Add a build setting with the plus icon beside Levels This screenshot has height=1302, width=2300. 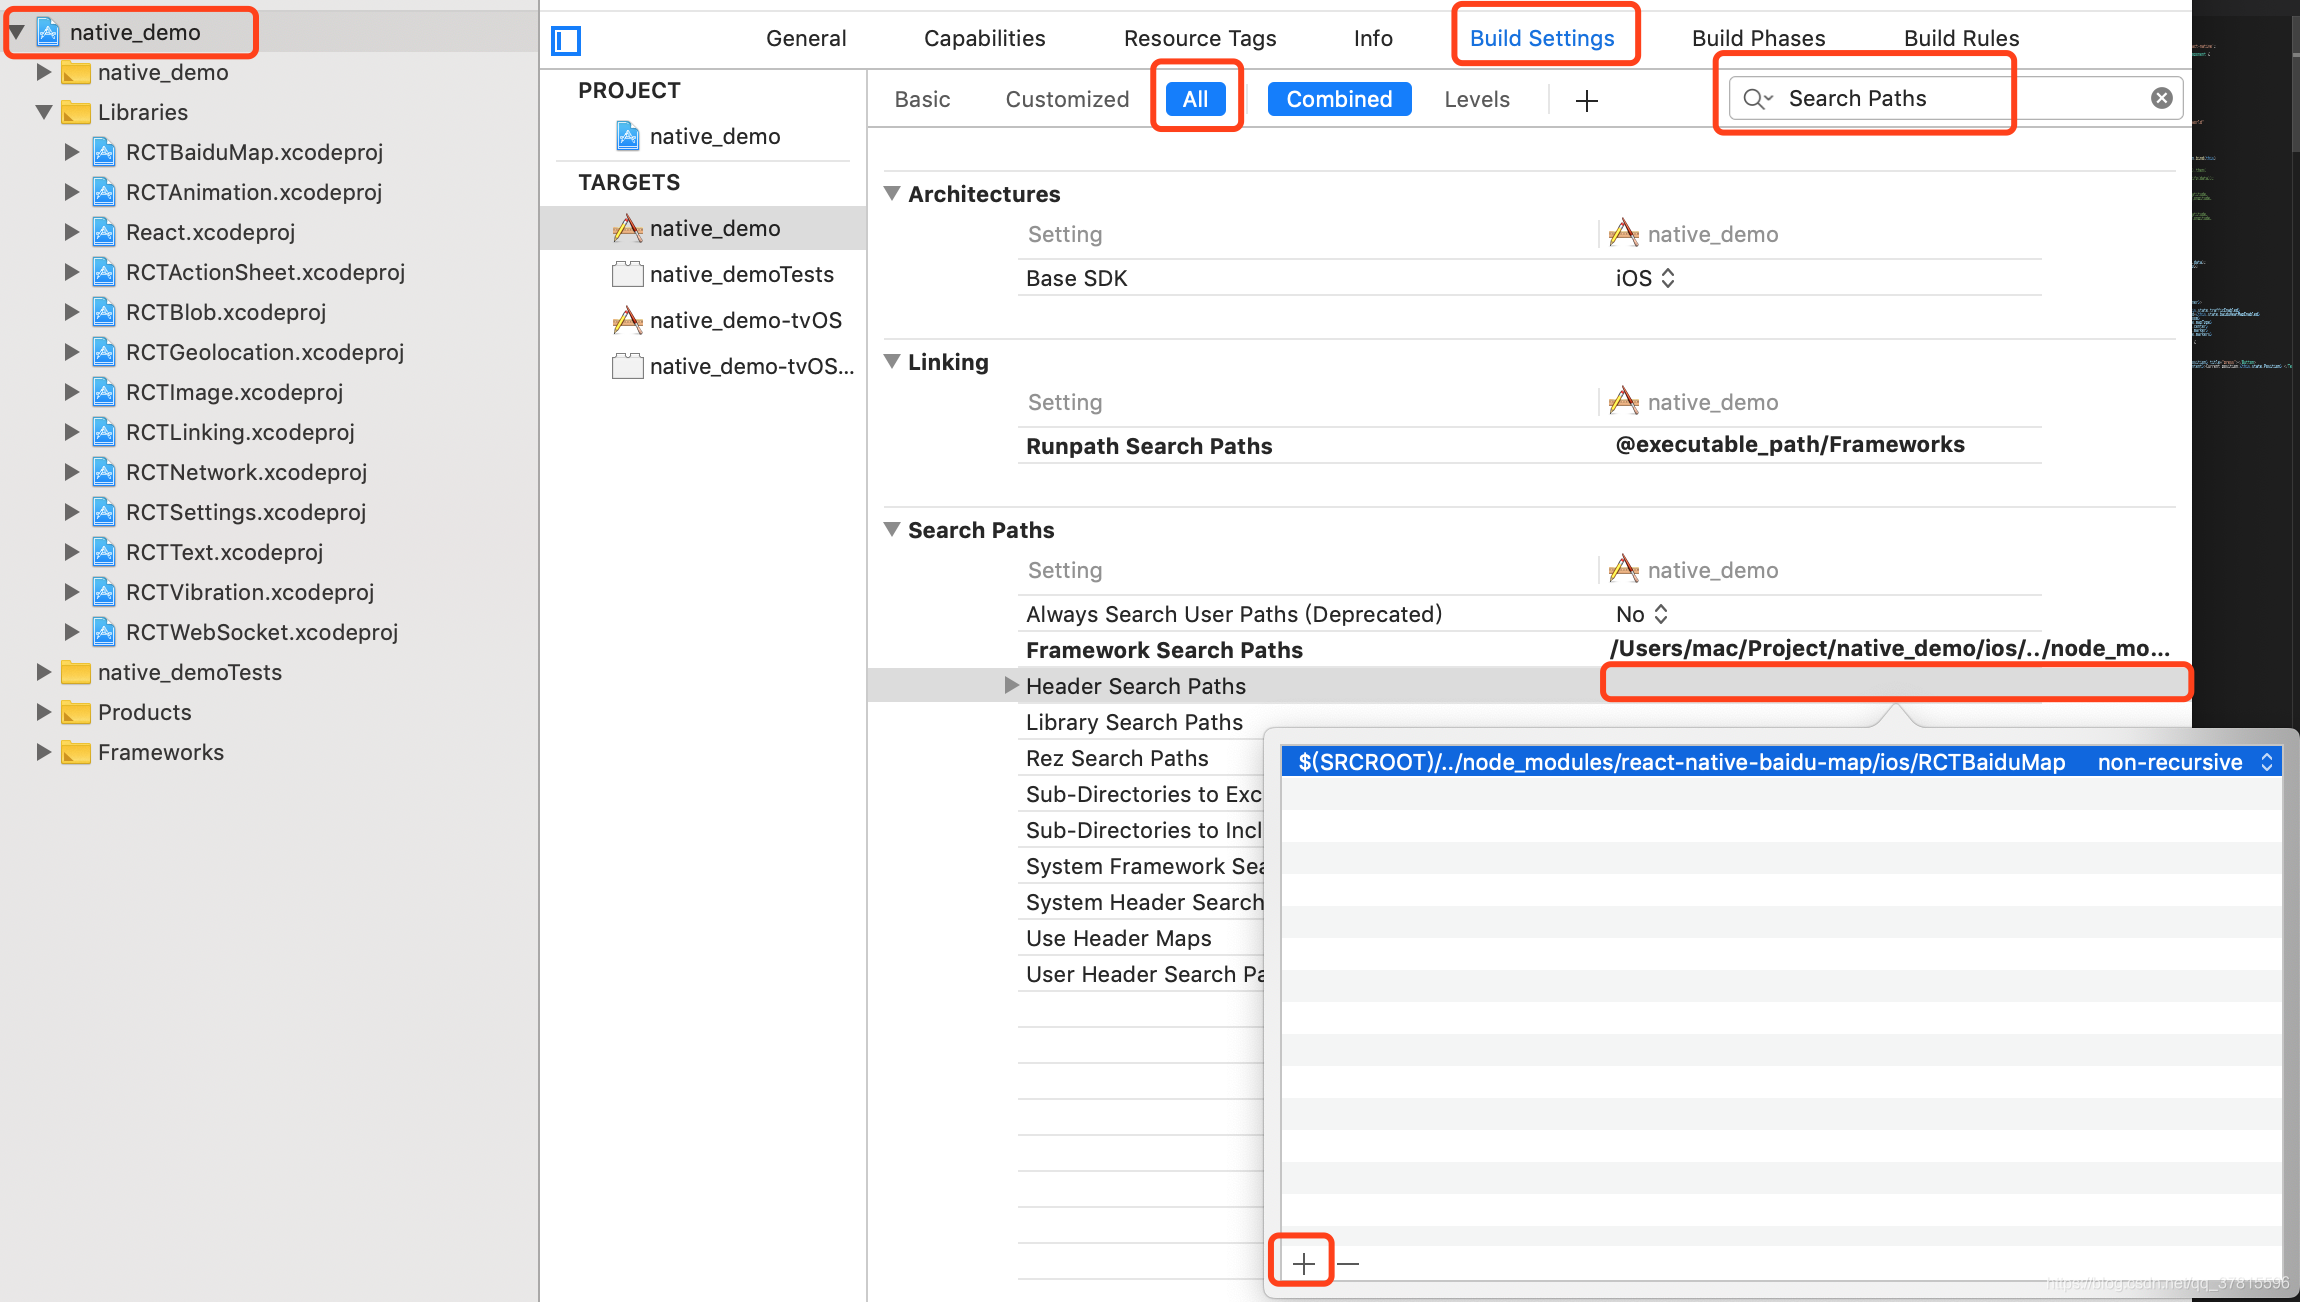pos(1586,100)
